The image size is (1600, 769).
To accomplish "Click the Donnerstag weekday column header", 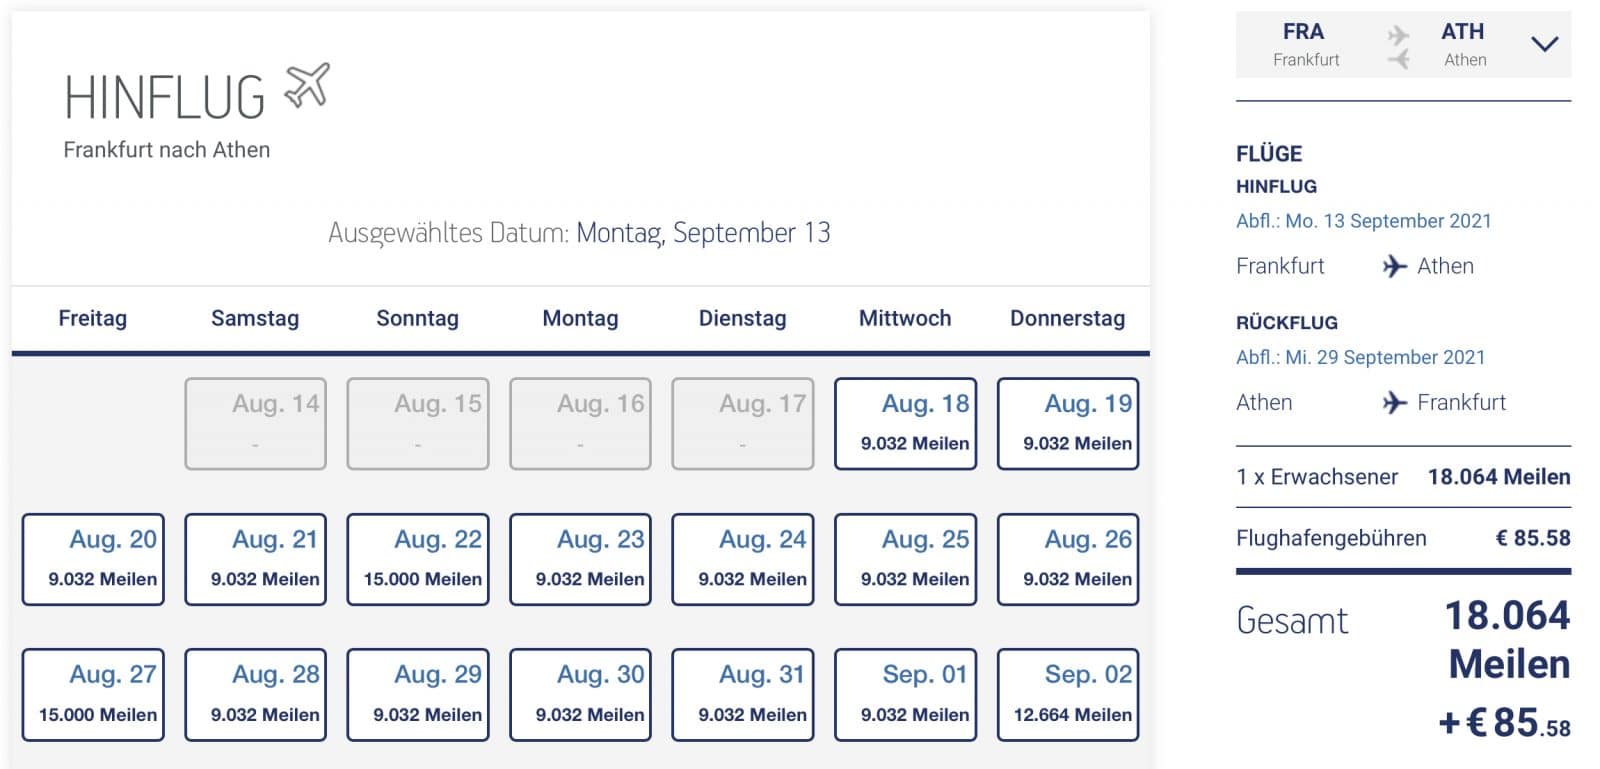I will pos(1066,318).
